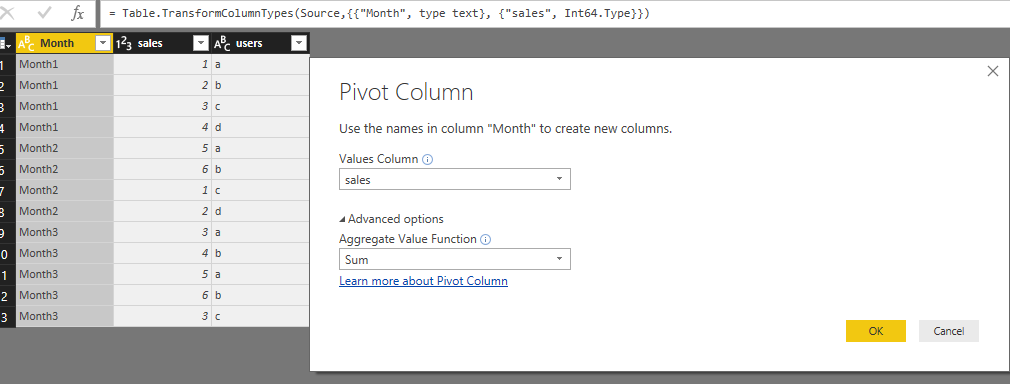Confirm the pivot with OK
This screenshot has height=384, width=1010.
876,331
